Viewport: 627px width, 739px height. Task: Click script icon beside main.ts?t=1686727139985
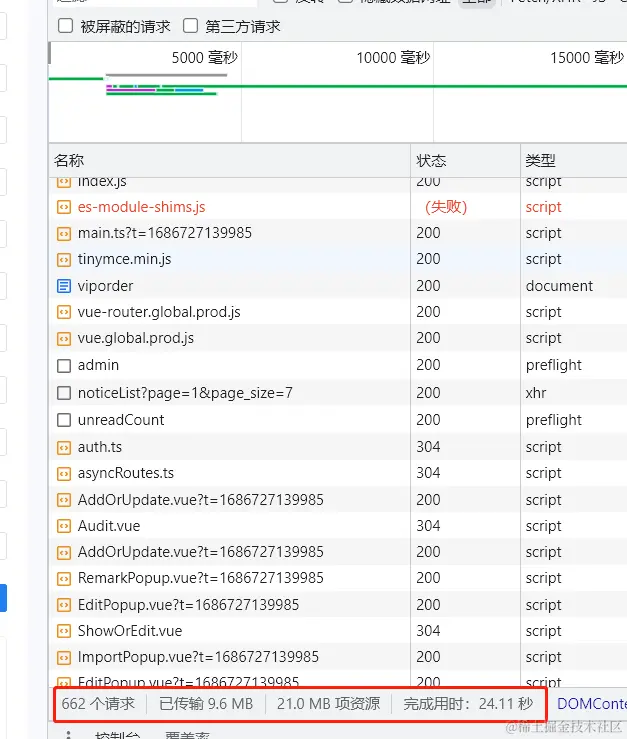tap(64, 233)
